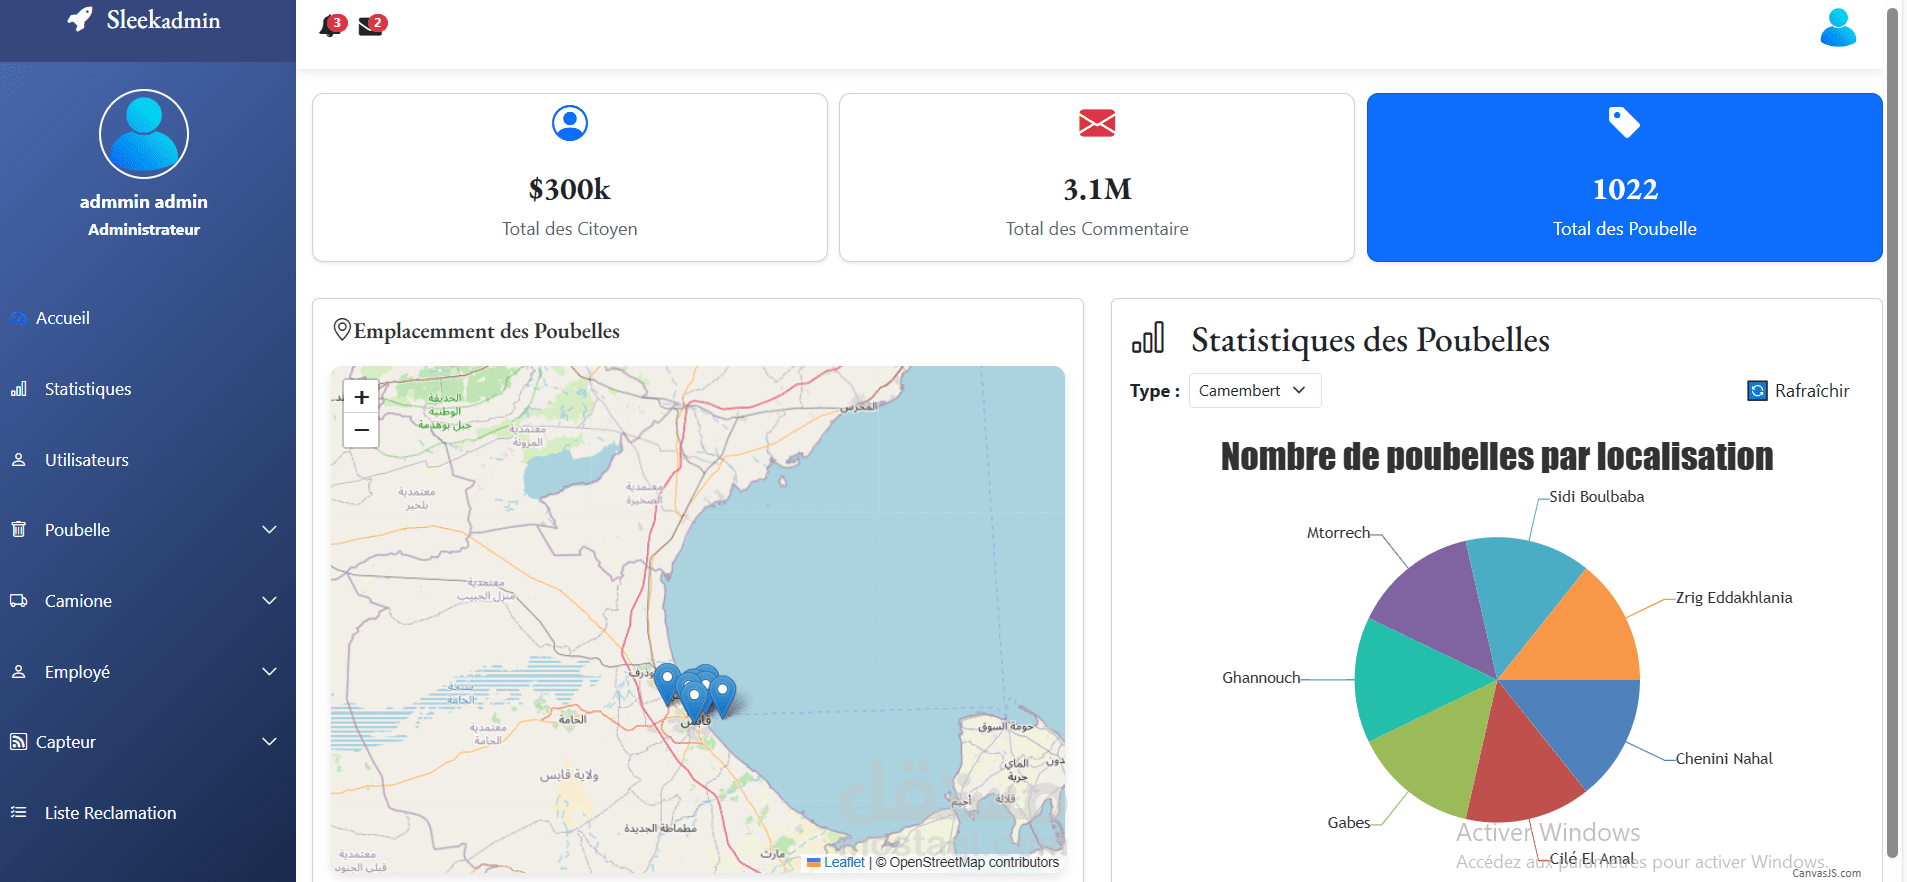Expand the Capteur submenu chevron
The image size is (1907, 882).
pyautogui.click(x=269, y=742)
